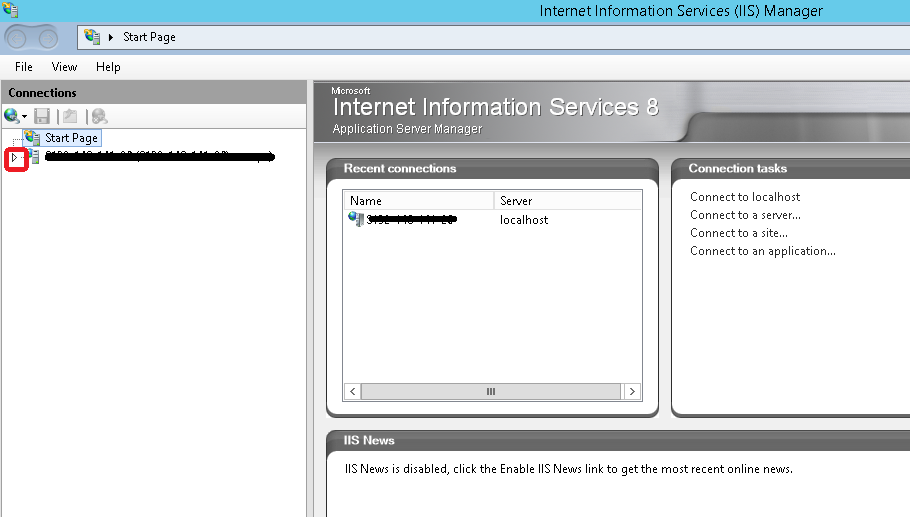Click the Connections panel header

point(154,93)
